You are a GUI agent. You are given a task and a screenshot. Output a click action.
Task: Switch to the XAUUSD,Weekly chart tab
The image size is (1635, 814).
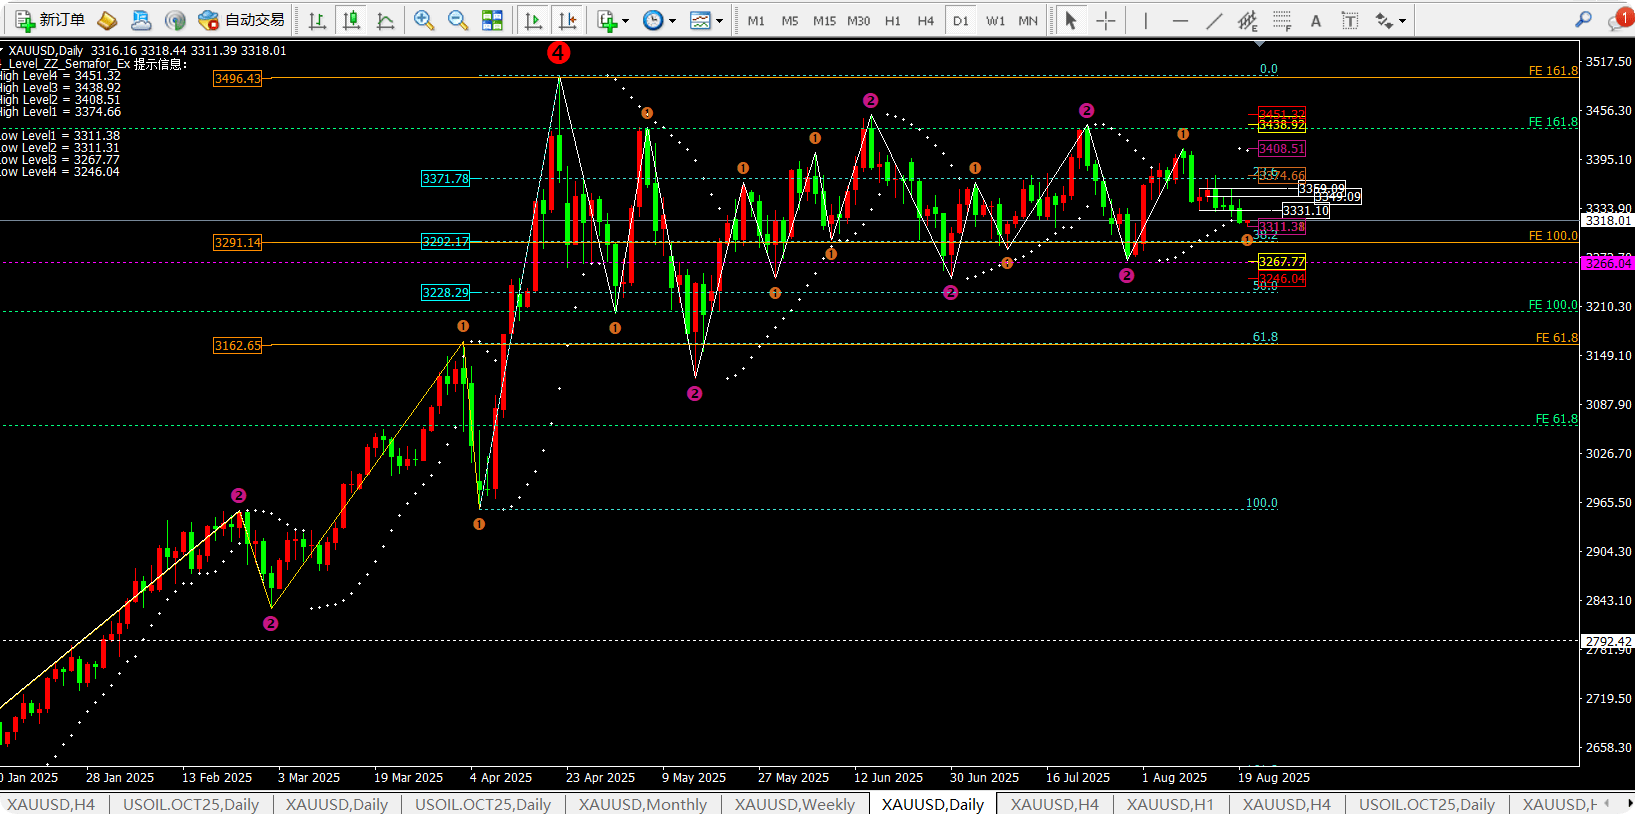(x=795, y=804)
